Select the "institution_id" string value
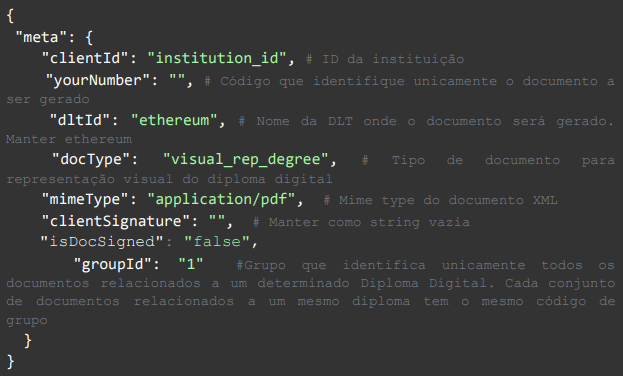Viewport: 623px width, 376px height. (x=217, y=58)
